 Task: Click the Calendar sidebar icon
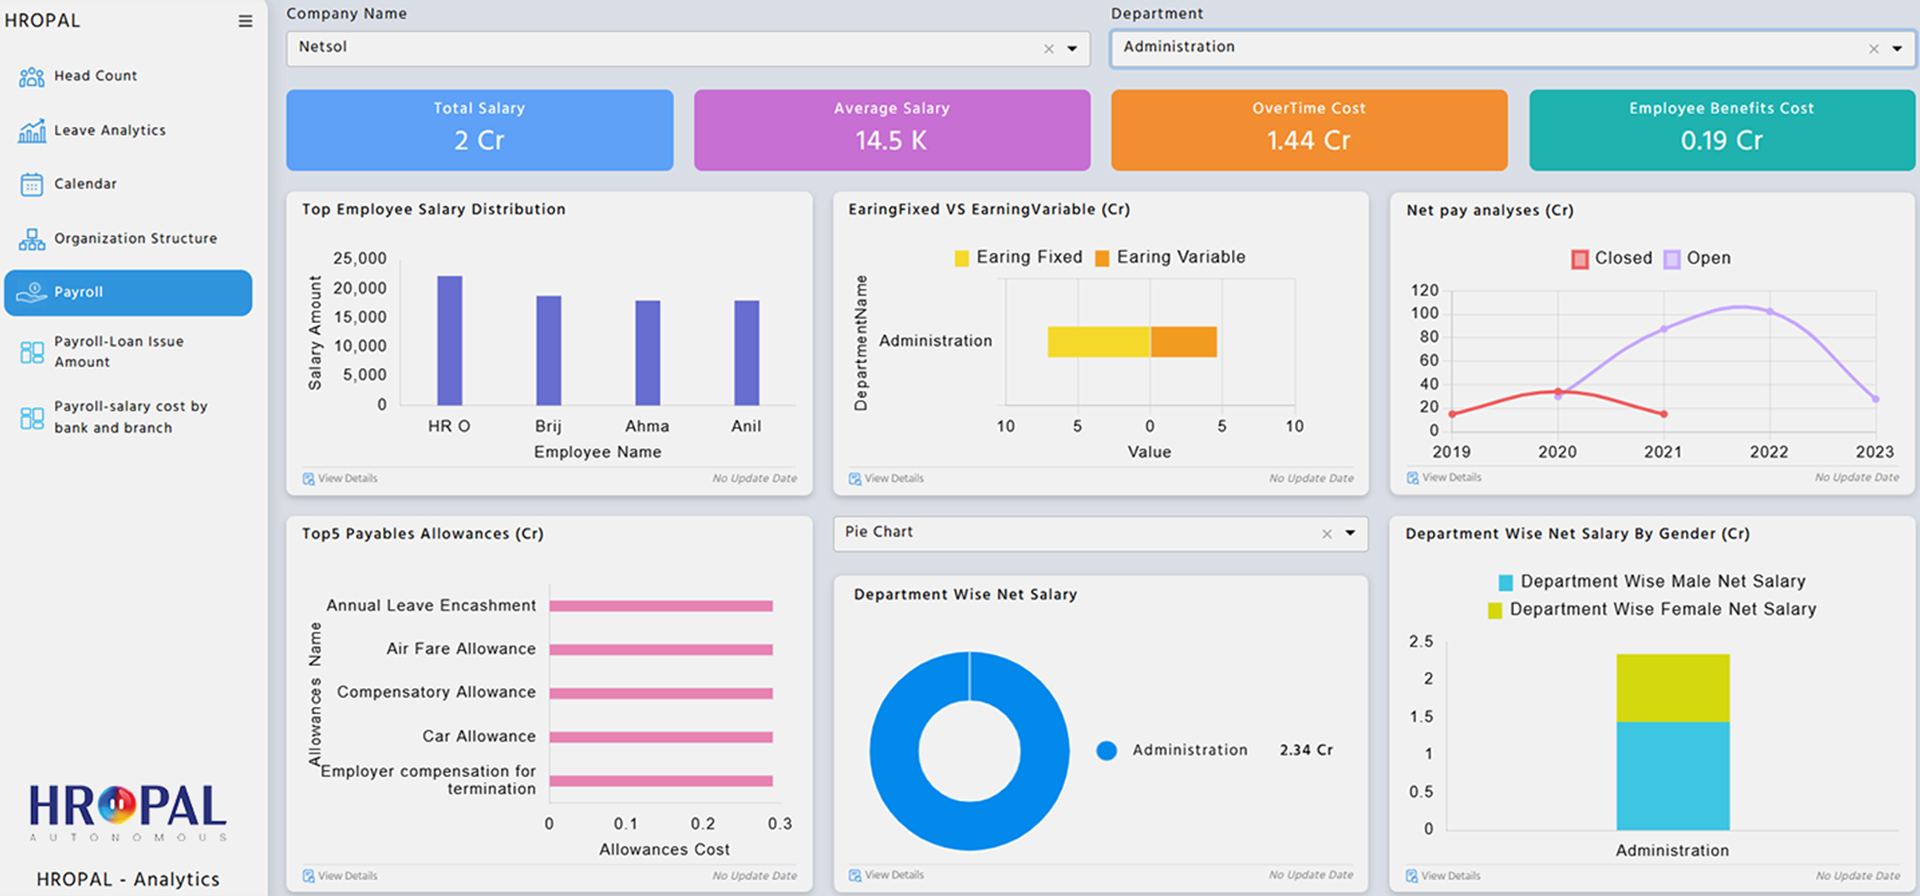click(x=32, y=184)
